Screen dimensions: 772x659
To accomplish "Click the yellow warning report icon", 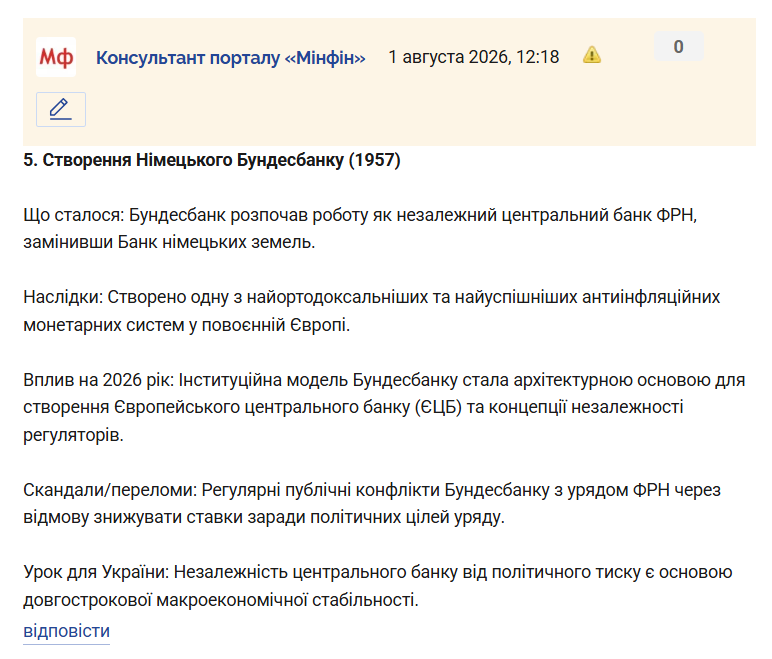I will click(x=592, y=55).
